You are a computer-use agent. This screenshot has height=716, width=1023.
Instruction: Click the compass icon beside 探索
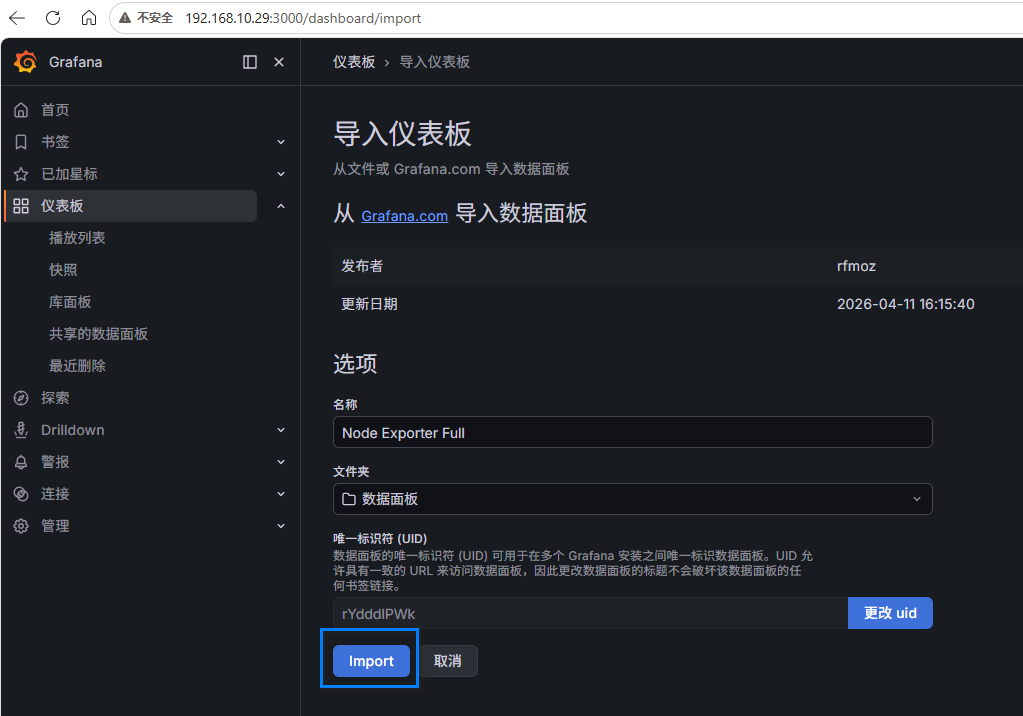(21, 398)
